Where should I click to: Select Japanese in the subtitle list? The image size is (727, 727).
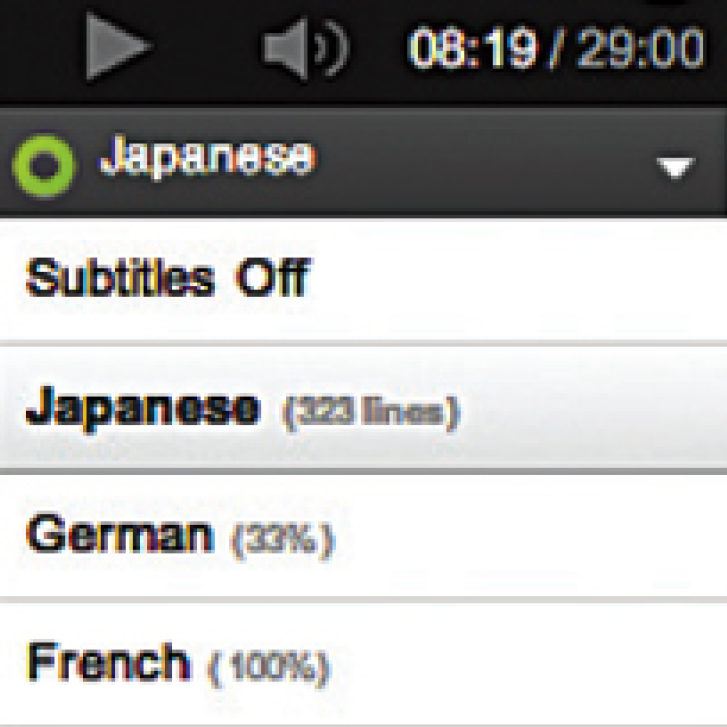(x=142, y=409)
